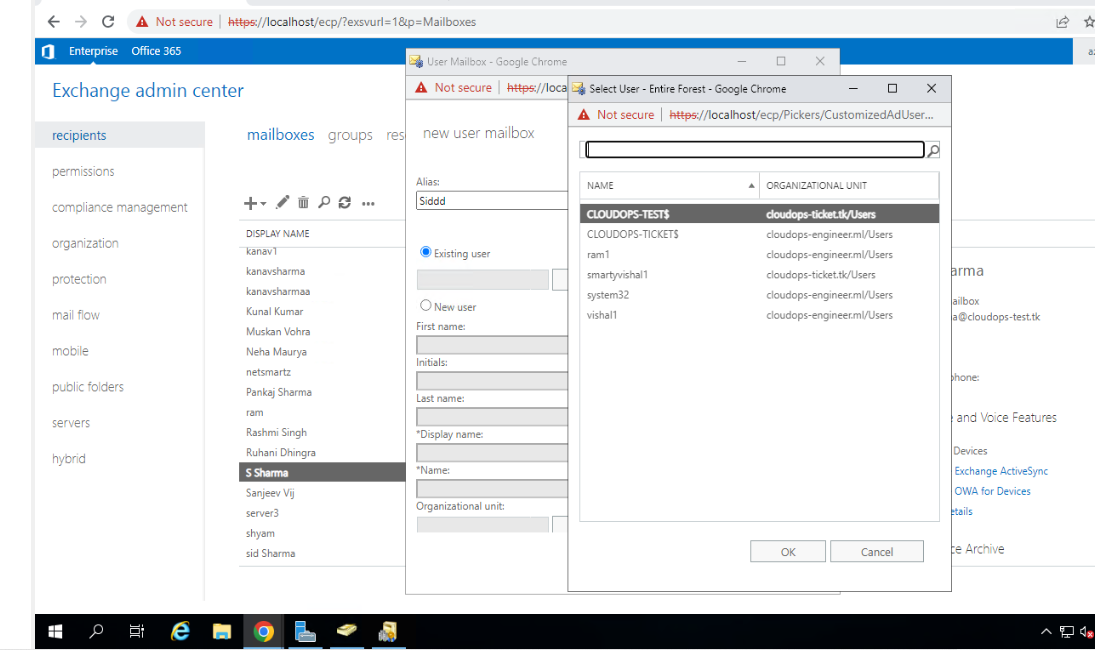Open Internet Explorer from the taskbar
This screenshot has width=1095, height=650.
180,632
